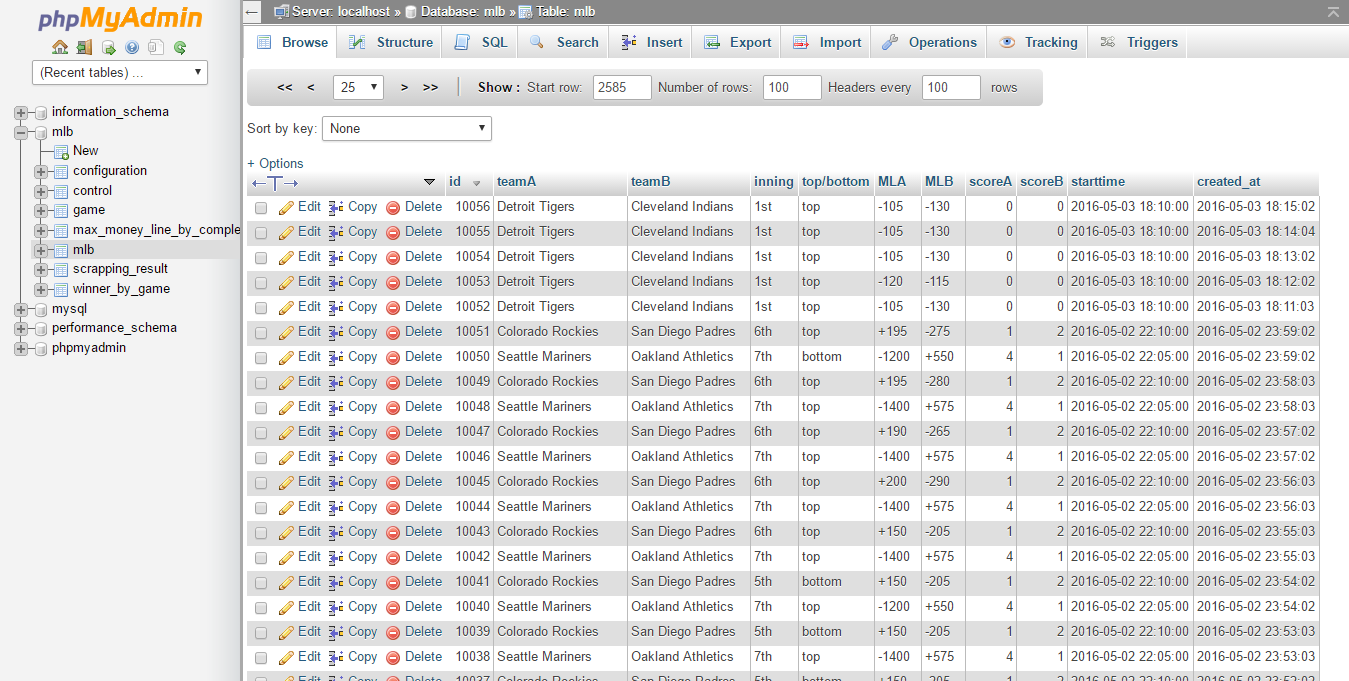Open the Query window icon
This screenshot has height=681, width=1349.
tap(108, 47)
